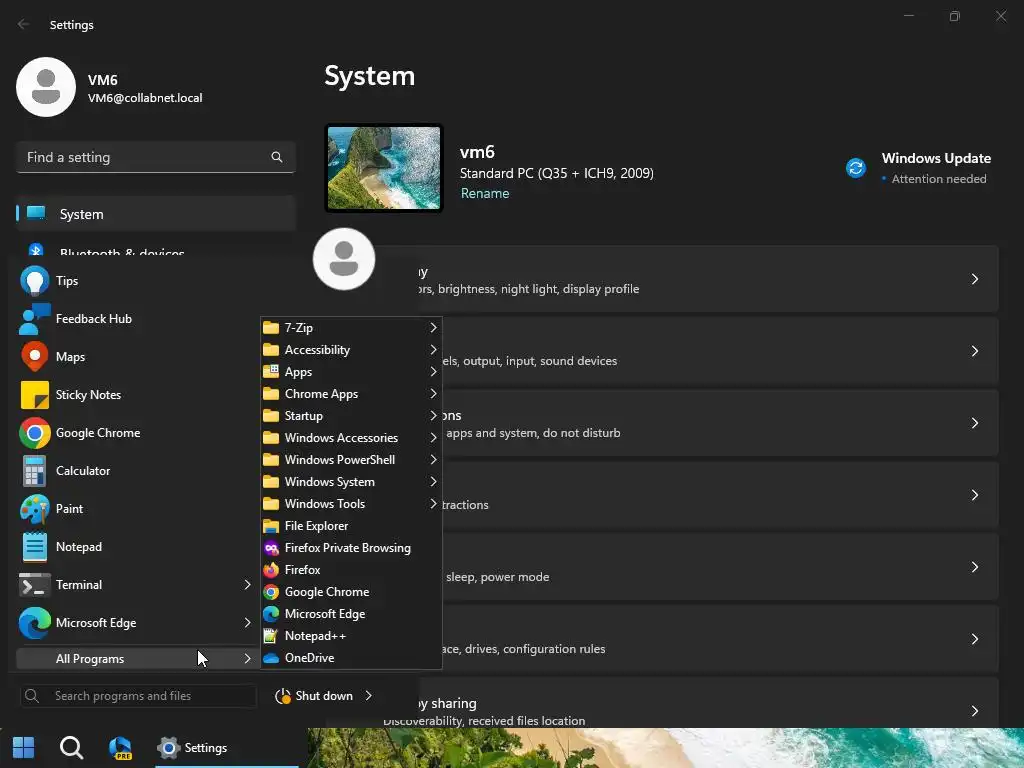
Task: Open Firefox from All Programs list
Action: coord(351,570)
